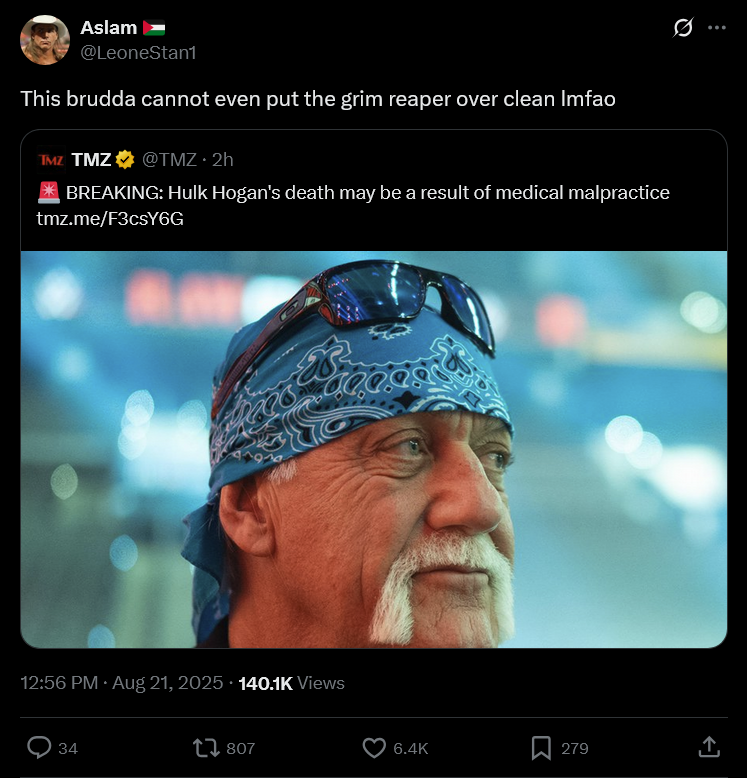
Task: Open the quoted post's 2h timestamp
Action: pos(222,159)
